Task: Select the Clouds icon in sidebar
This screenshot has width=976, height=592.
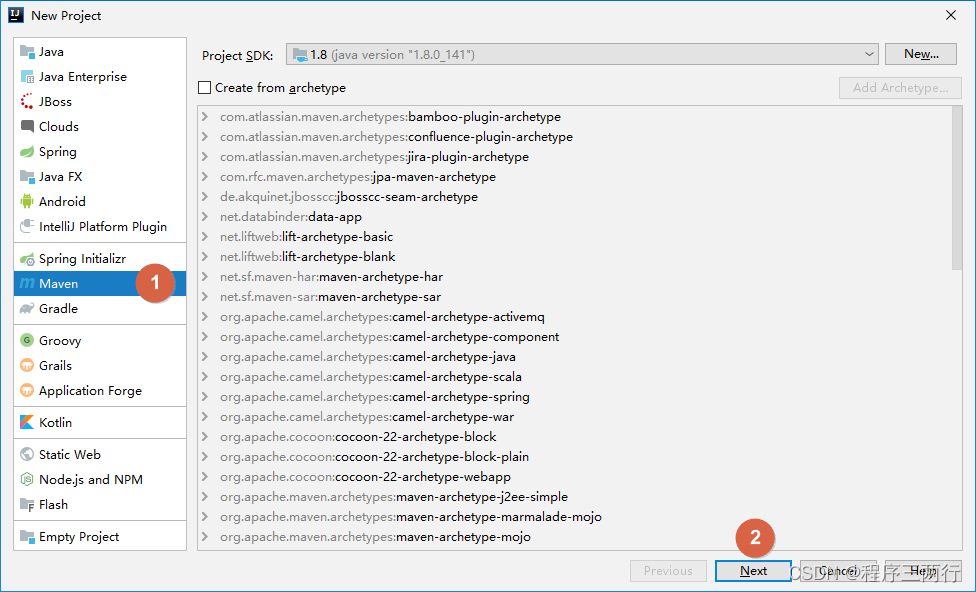Action: point(27,126)
